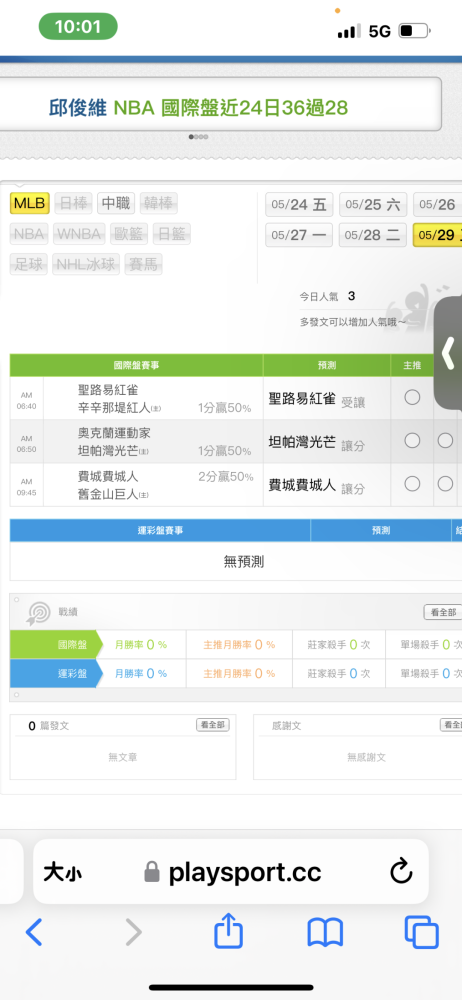
Task: Select second radio in 費城費城人 row
Action: pyautogui.click(x=445, y=484)
